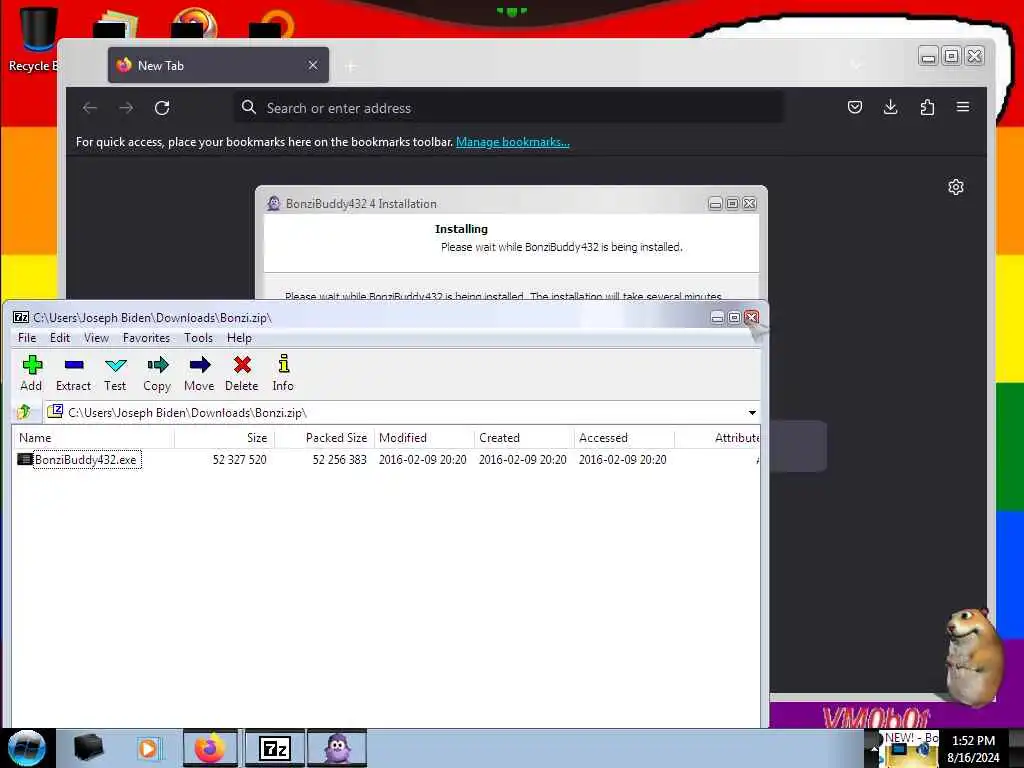Viewport: 1024px width, 768px height.
Task: Click the Copy toolbar icon in 7-Zip
Action: pos(157,373)
